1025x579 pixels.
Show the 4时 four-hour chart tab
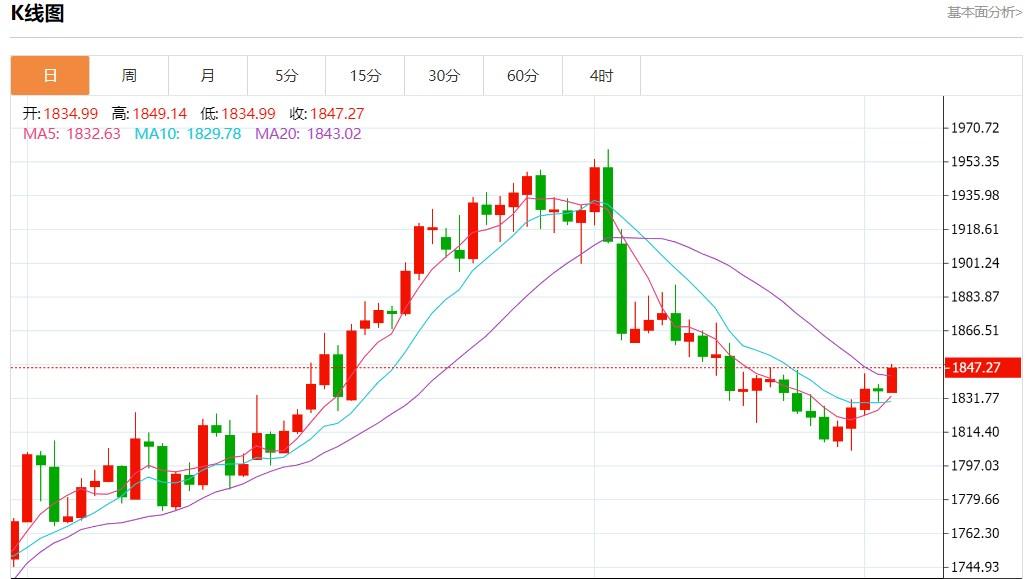[x=601, y=76]
